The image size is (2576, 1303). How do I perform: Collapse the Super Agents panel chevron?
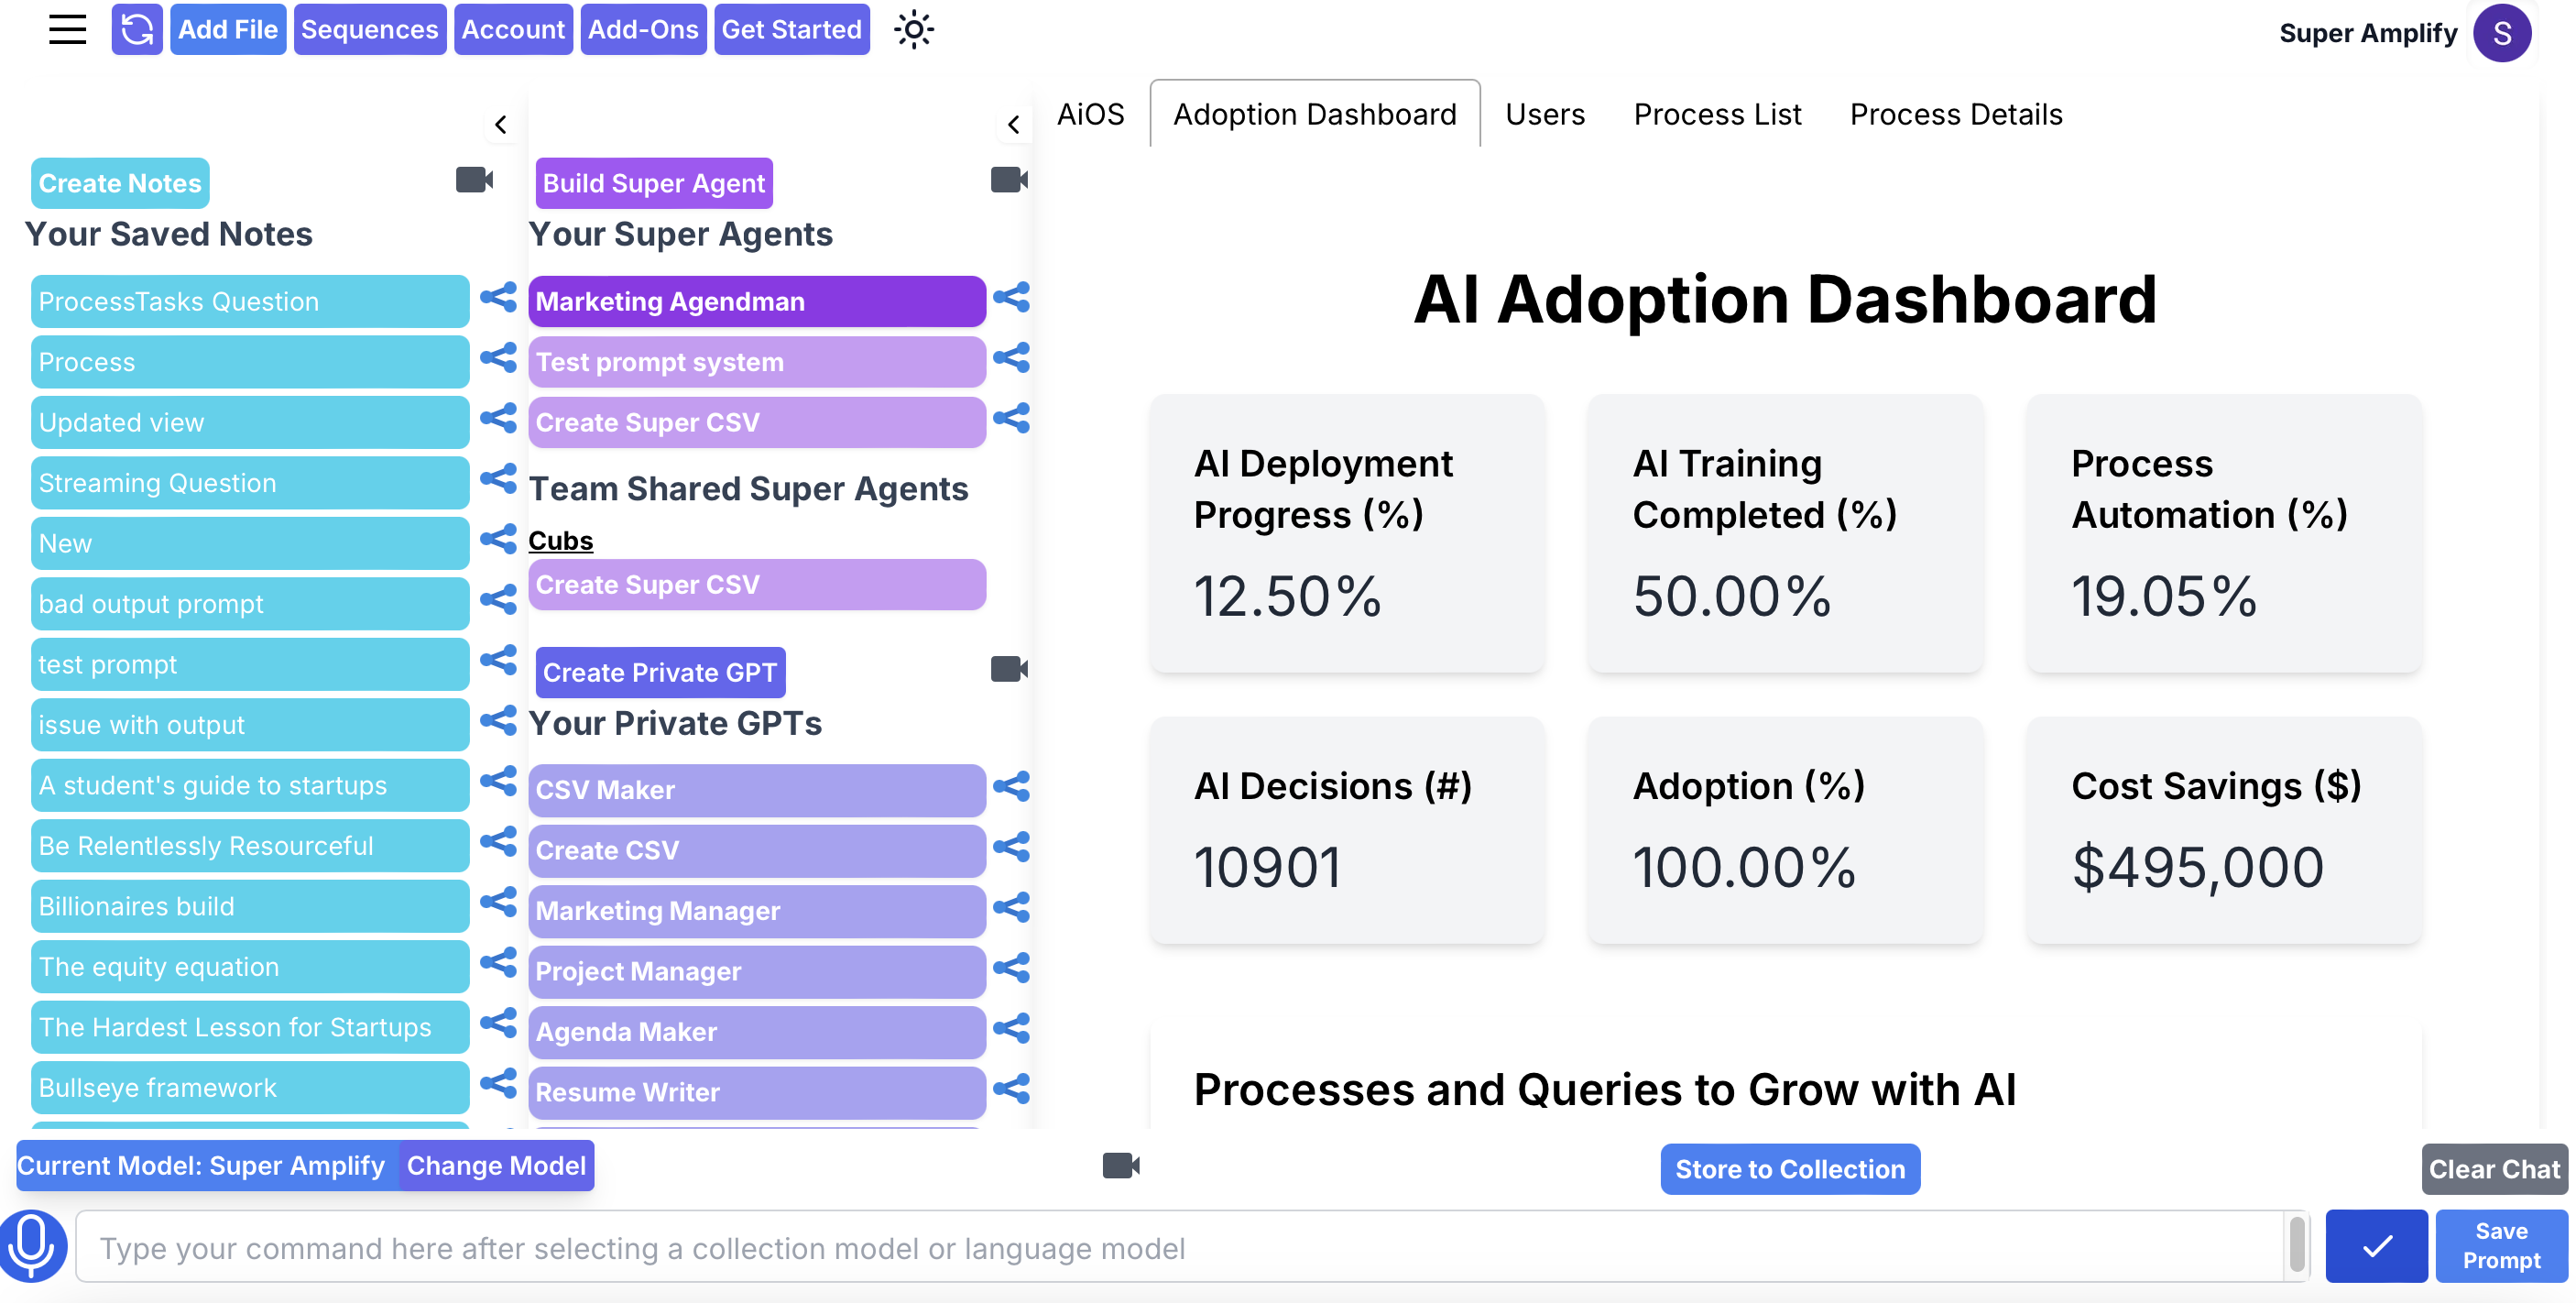(x=1013, y=125)
